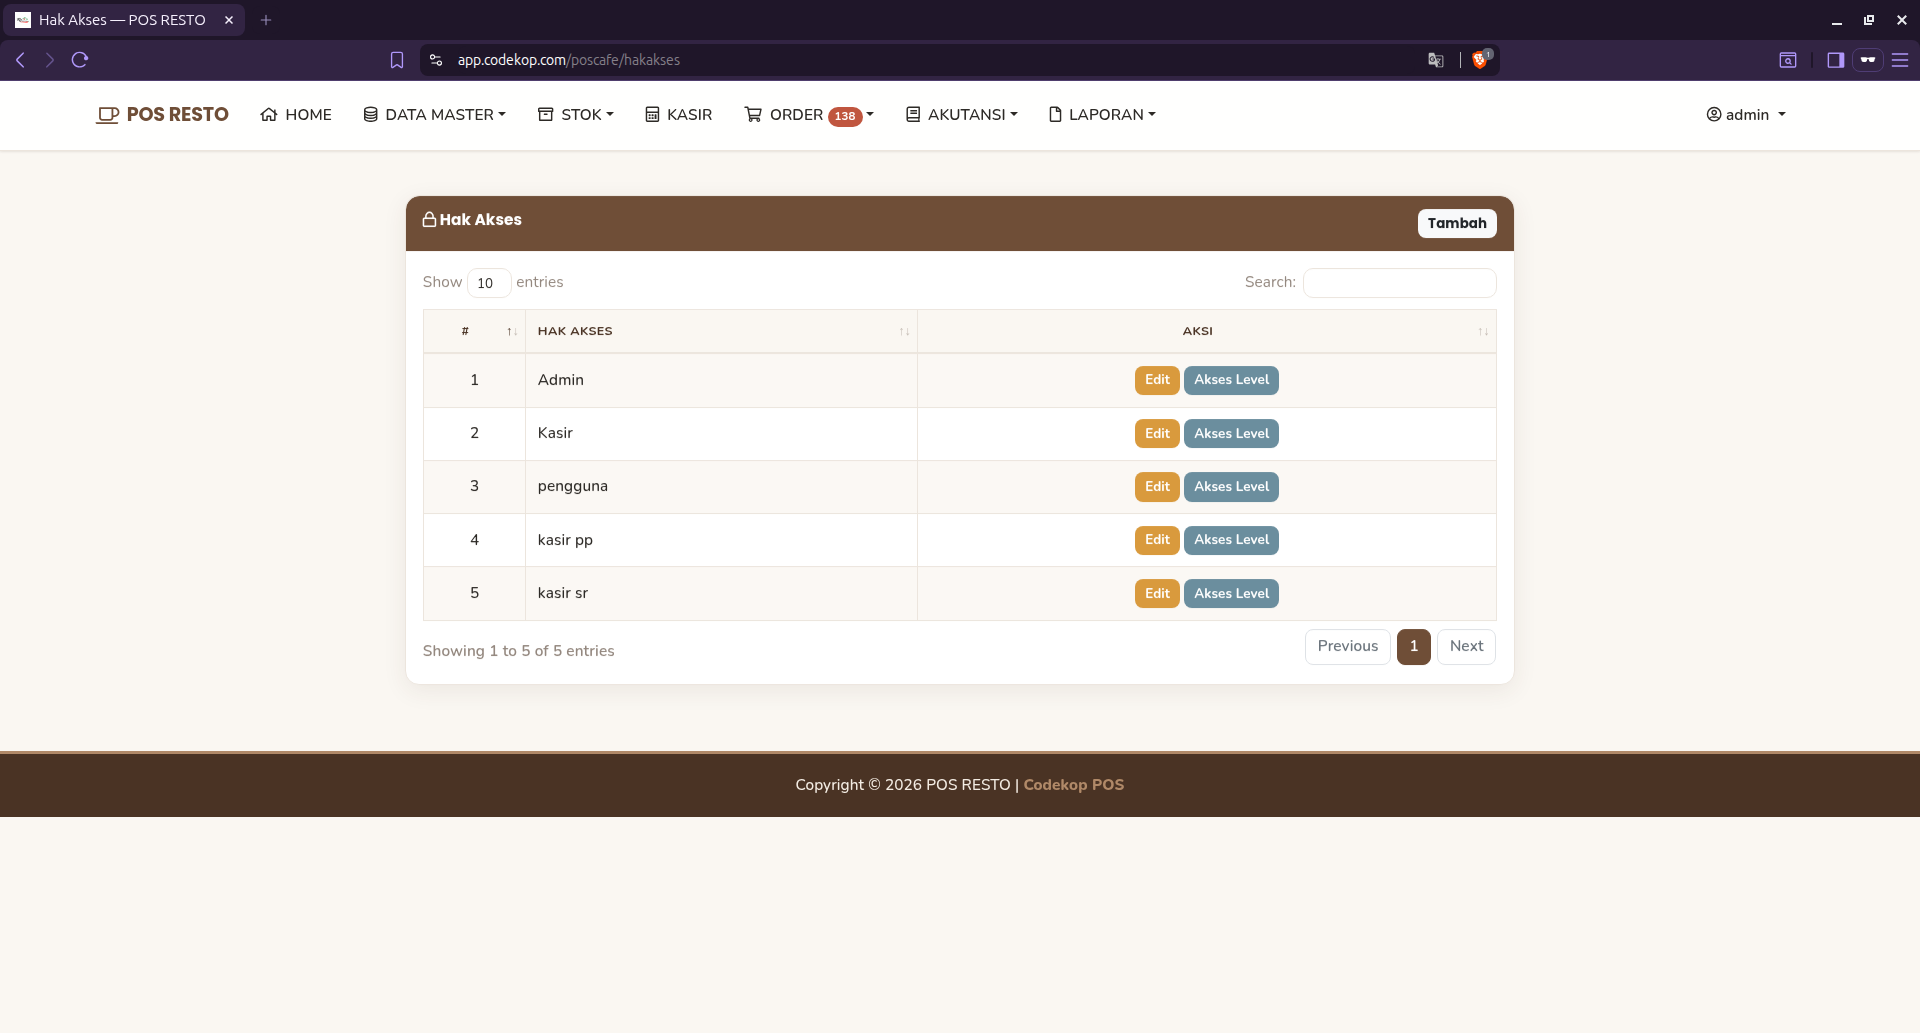The height and width of the screenshot is (1033, 1920).
Task: Open ORDER dropdown with 138 badge
Action: (x=809, y=115)
